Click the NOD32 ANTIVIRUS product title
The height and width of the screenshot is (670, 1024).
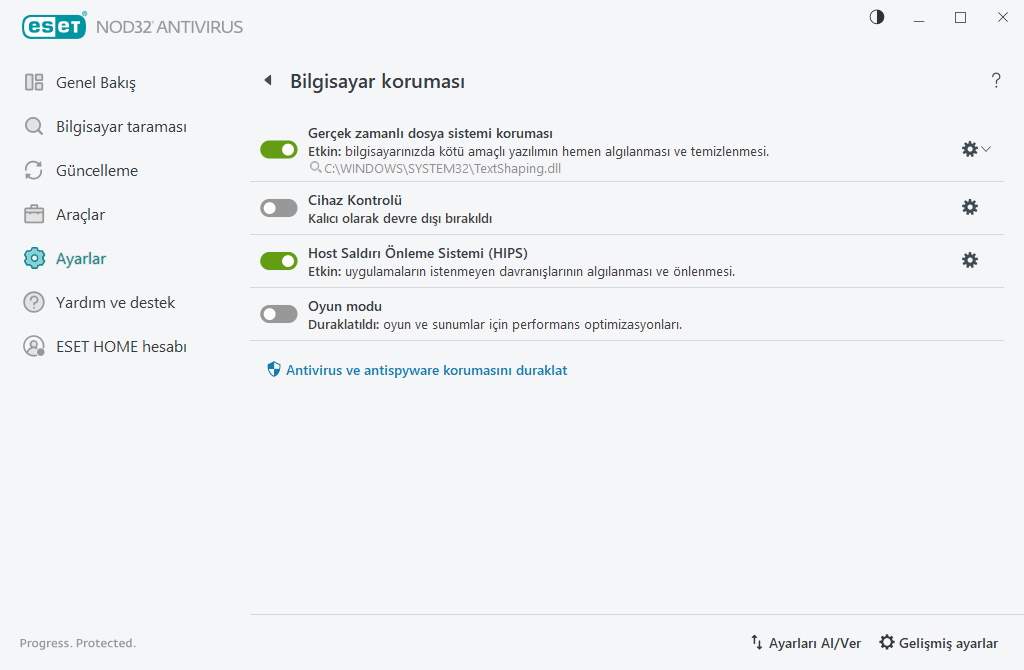point(170,27)
